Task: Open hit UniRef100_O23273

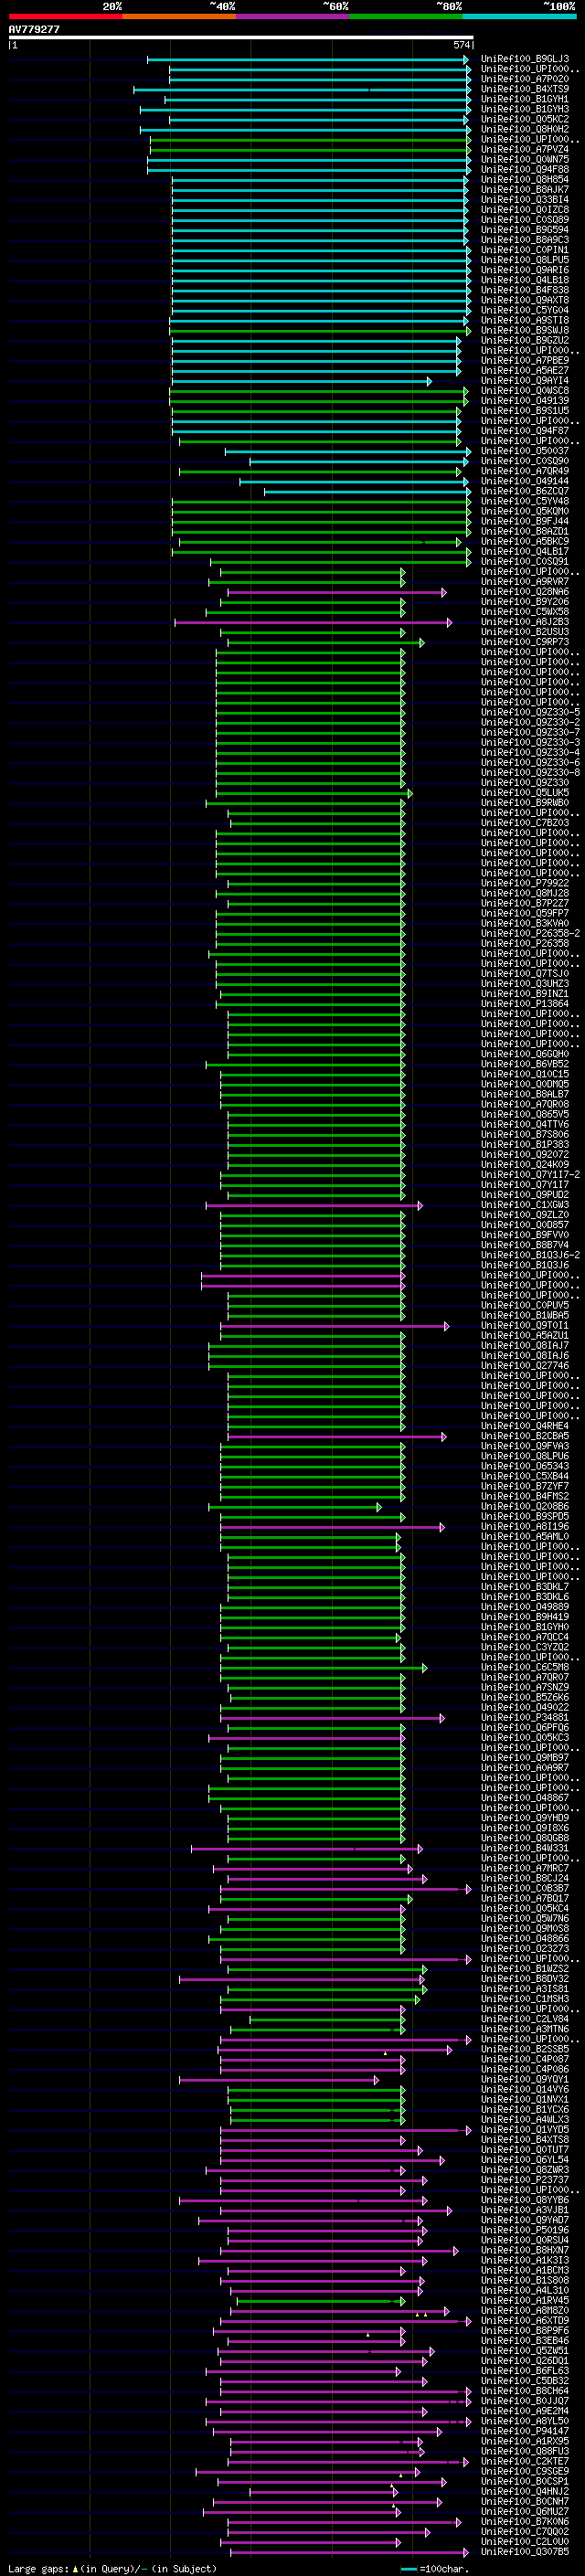Action: [x=525, y=1948]
